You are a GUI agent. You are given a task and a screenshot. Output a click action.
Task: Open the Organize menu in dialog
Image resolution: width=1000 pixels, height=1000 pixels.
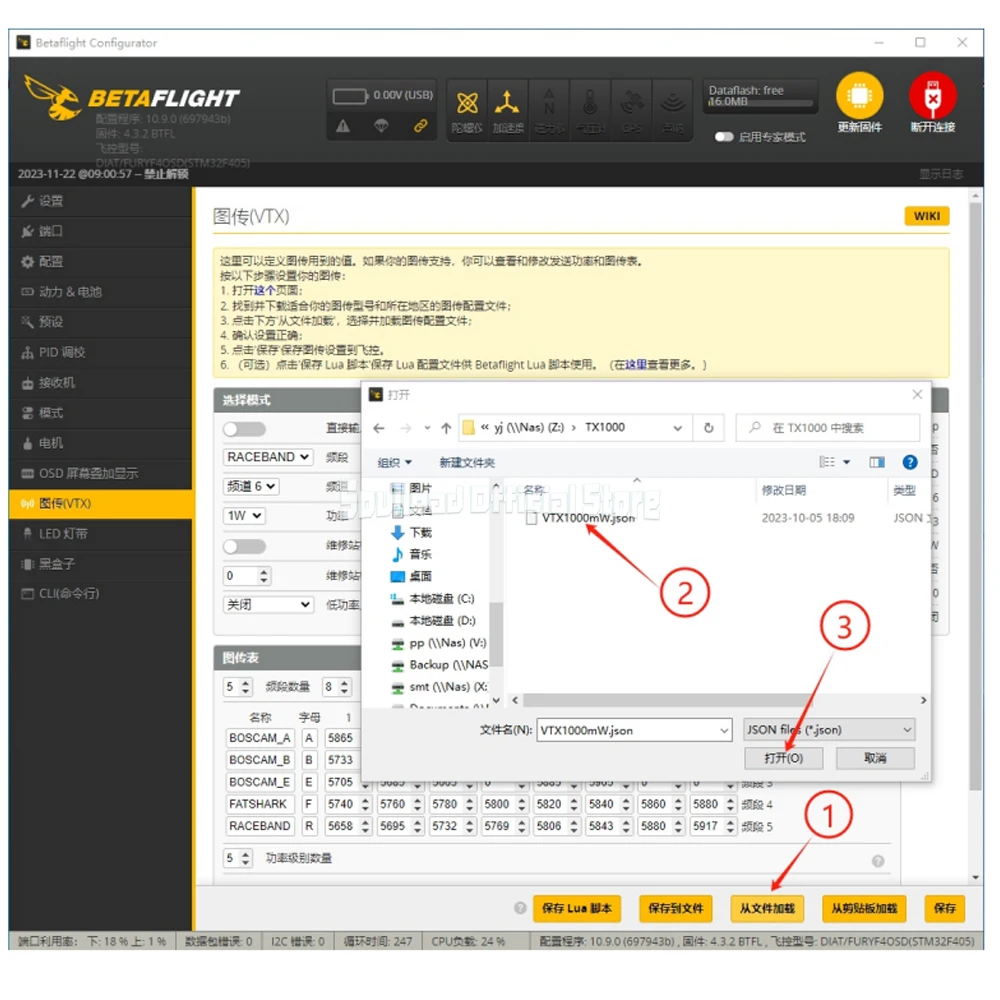coord(394,462)
